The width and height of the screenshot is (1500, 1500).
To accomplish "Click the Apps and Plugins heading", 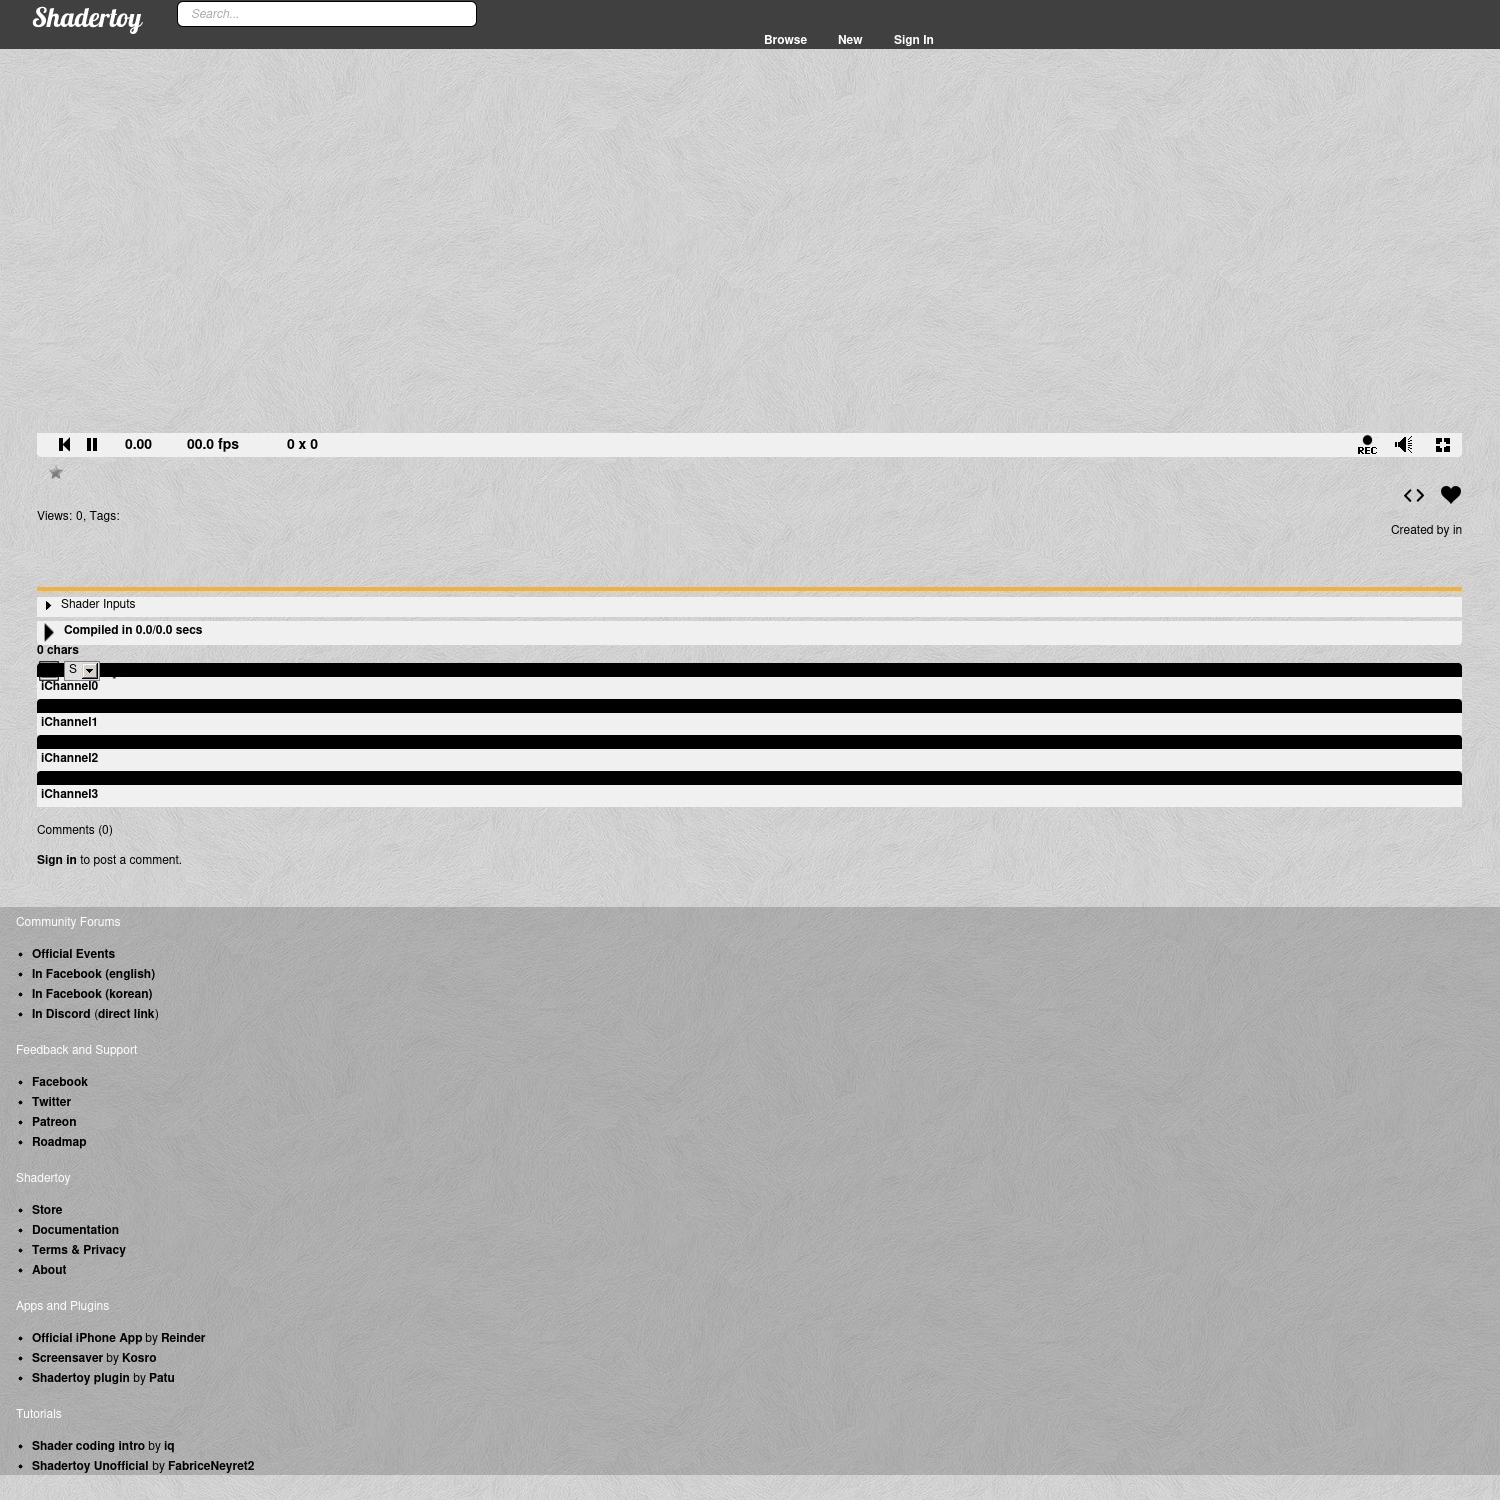I will pos(62,1306).
